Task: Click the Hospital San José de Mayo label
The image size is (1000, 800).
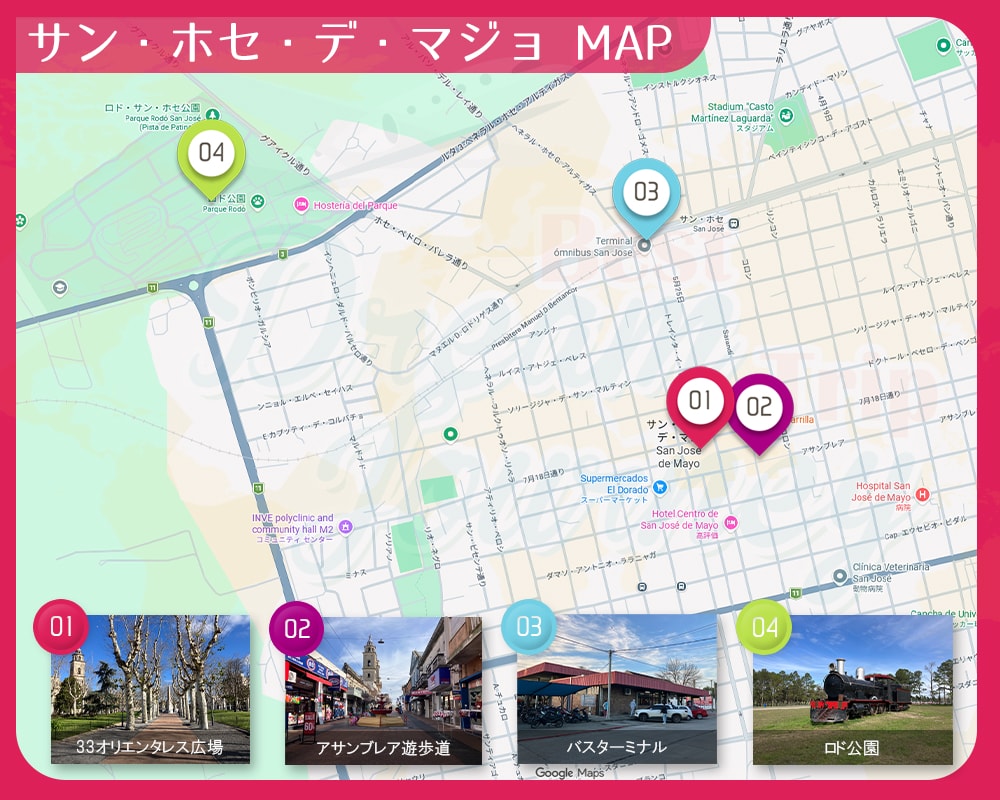Action: [882, 495]
